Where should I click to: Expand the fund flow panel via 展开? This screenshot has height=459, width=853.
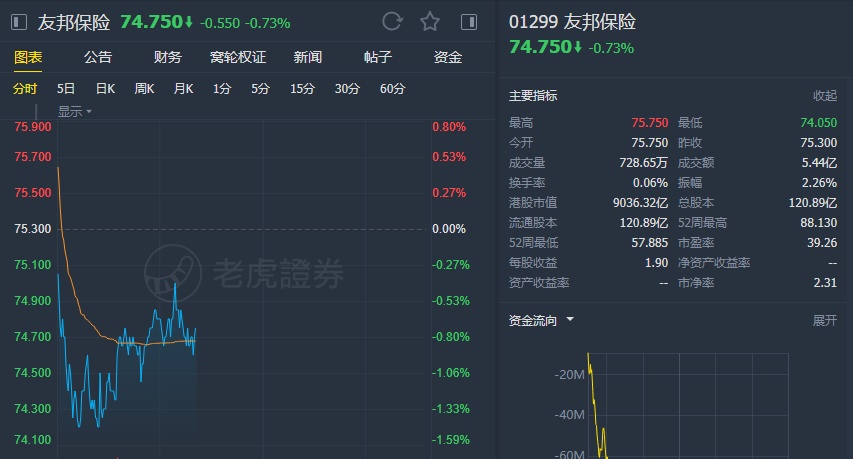pos(824,320)
